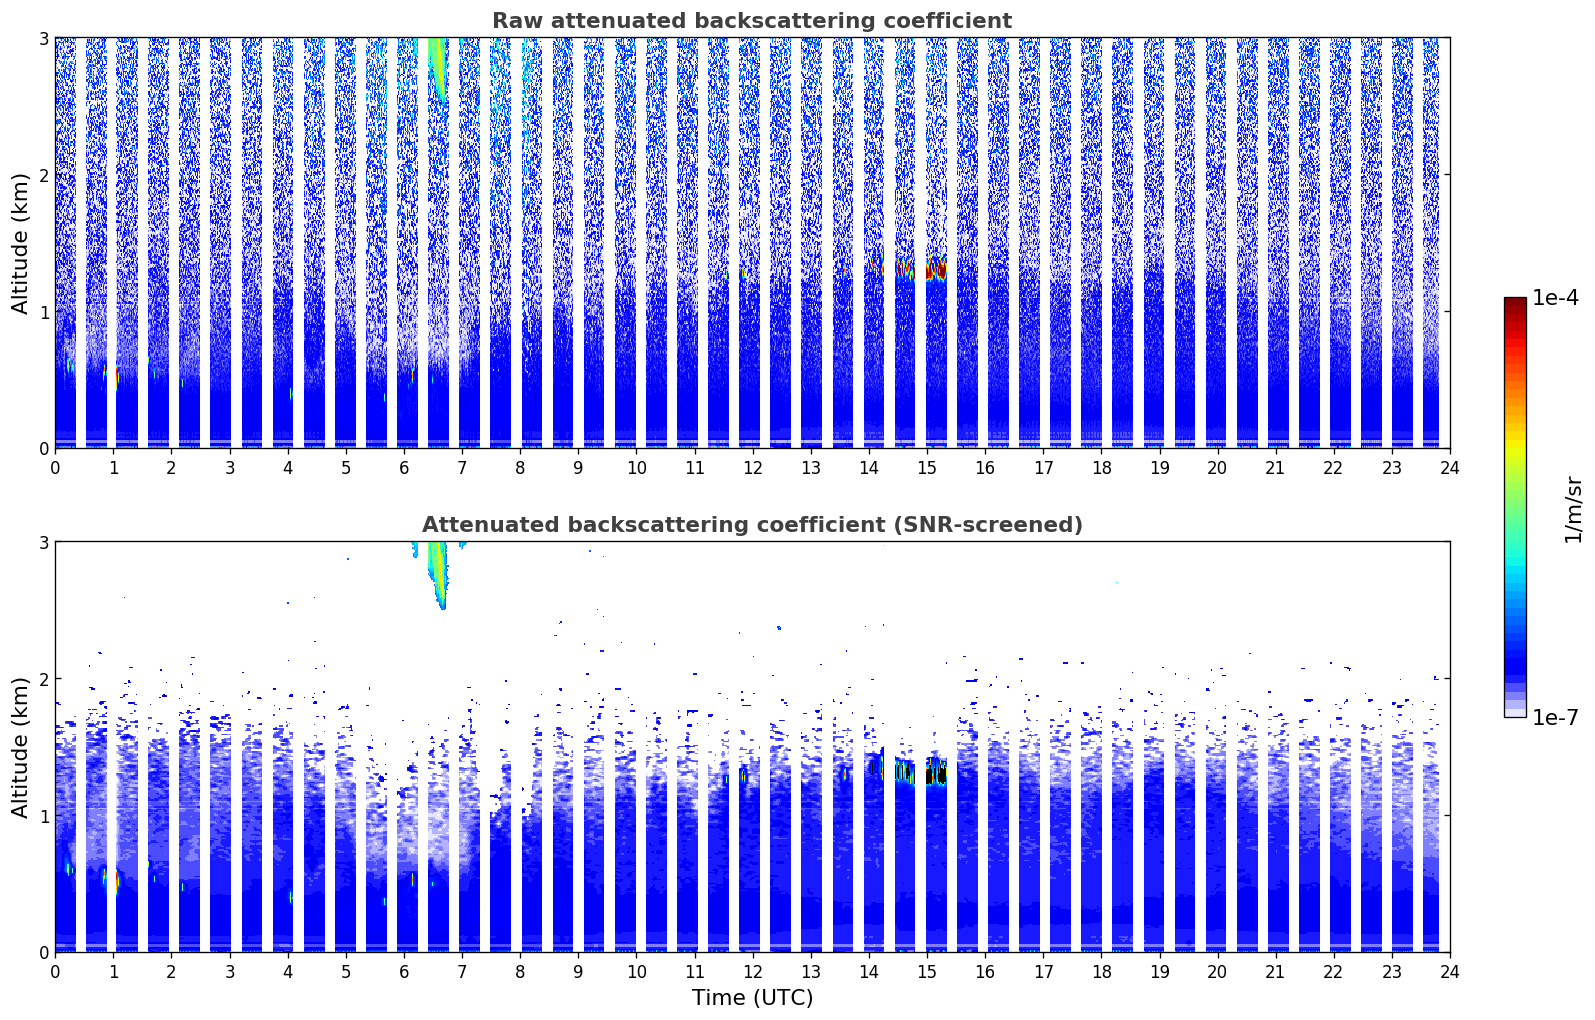Click the top plot's 'Altitude (km)' label
The height and width of the screenshot is (1020, 1595).
point(21,243)
